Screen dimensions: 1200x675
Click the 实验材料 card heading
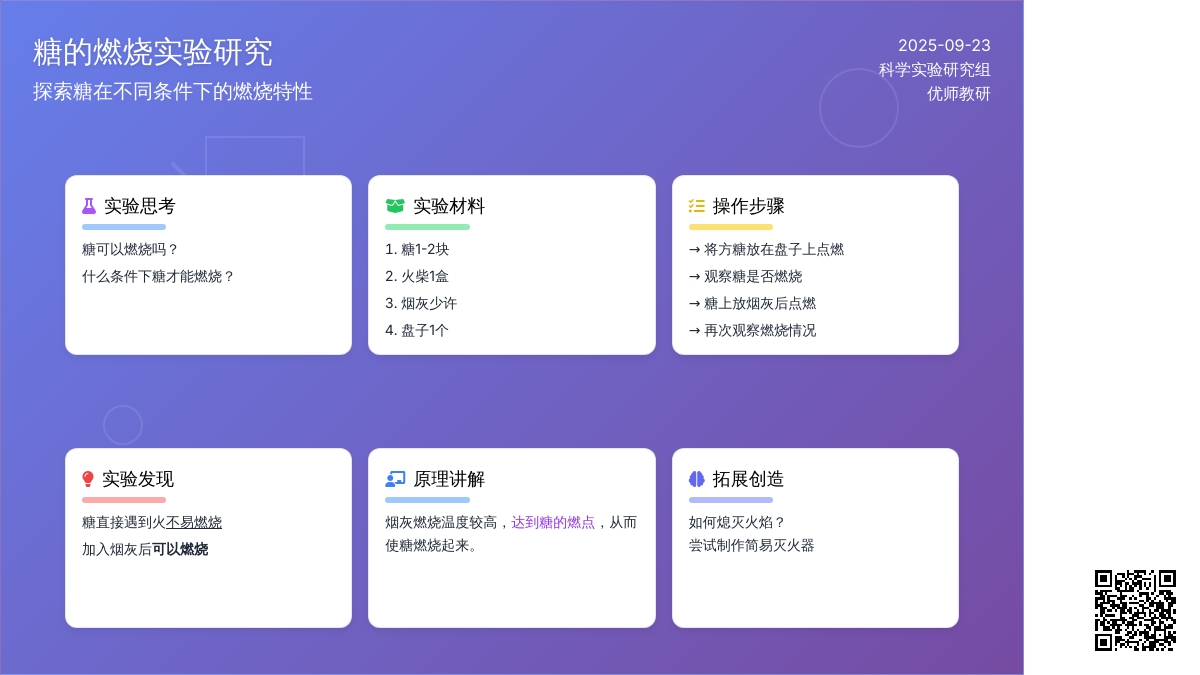(x=449, y=206)
